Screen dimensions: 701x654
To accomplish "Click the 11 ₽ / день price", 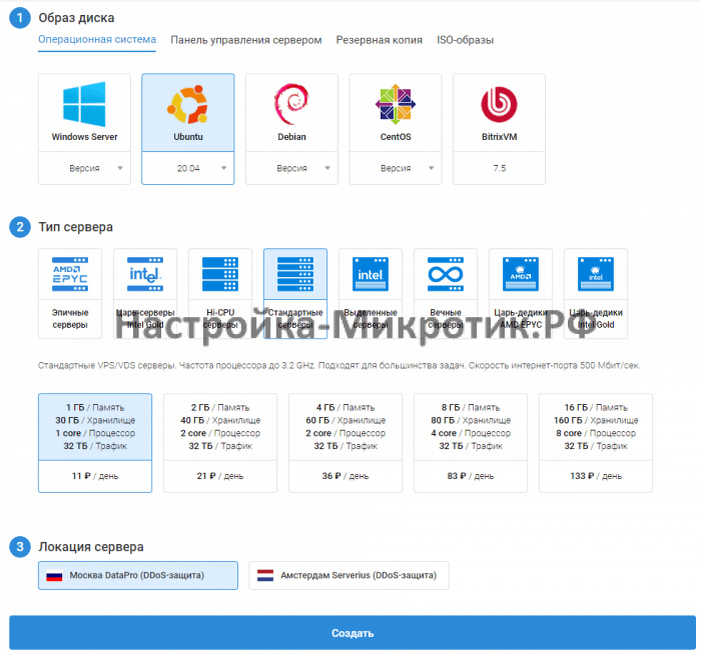I will coord(95,476).
